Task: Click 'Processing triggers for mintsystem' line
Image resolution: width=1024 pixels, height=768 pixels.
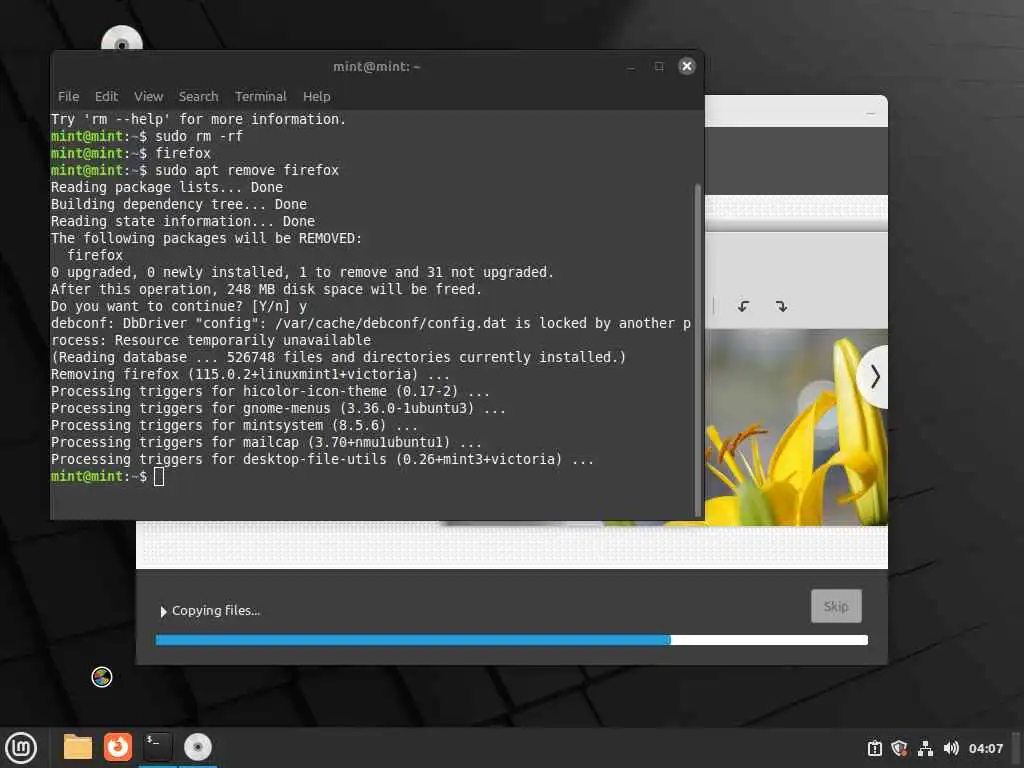Action: tap(234, 425)
